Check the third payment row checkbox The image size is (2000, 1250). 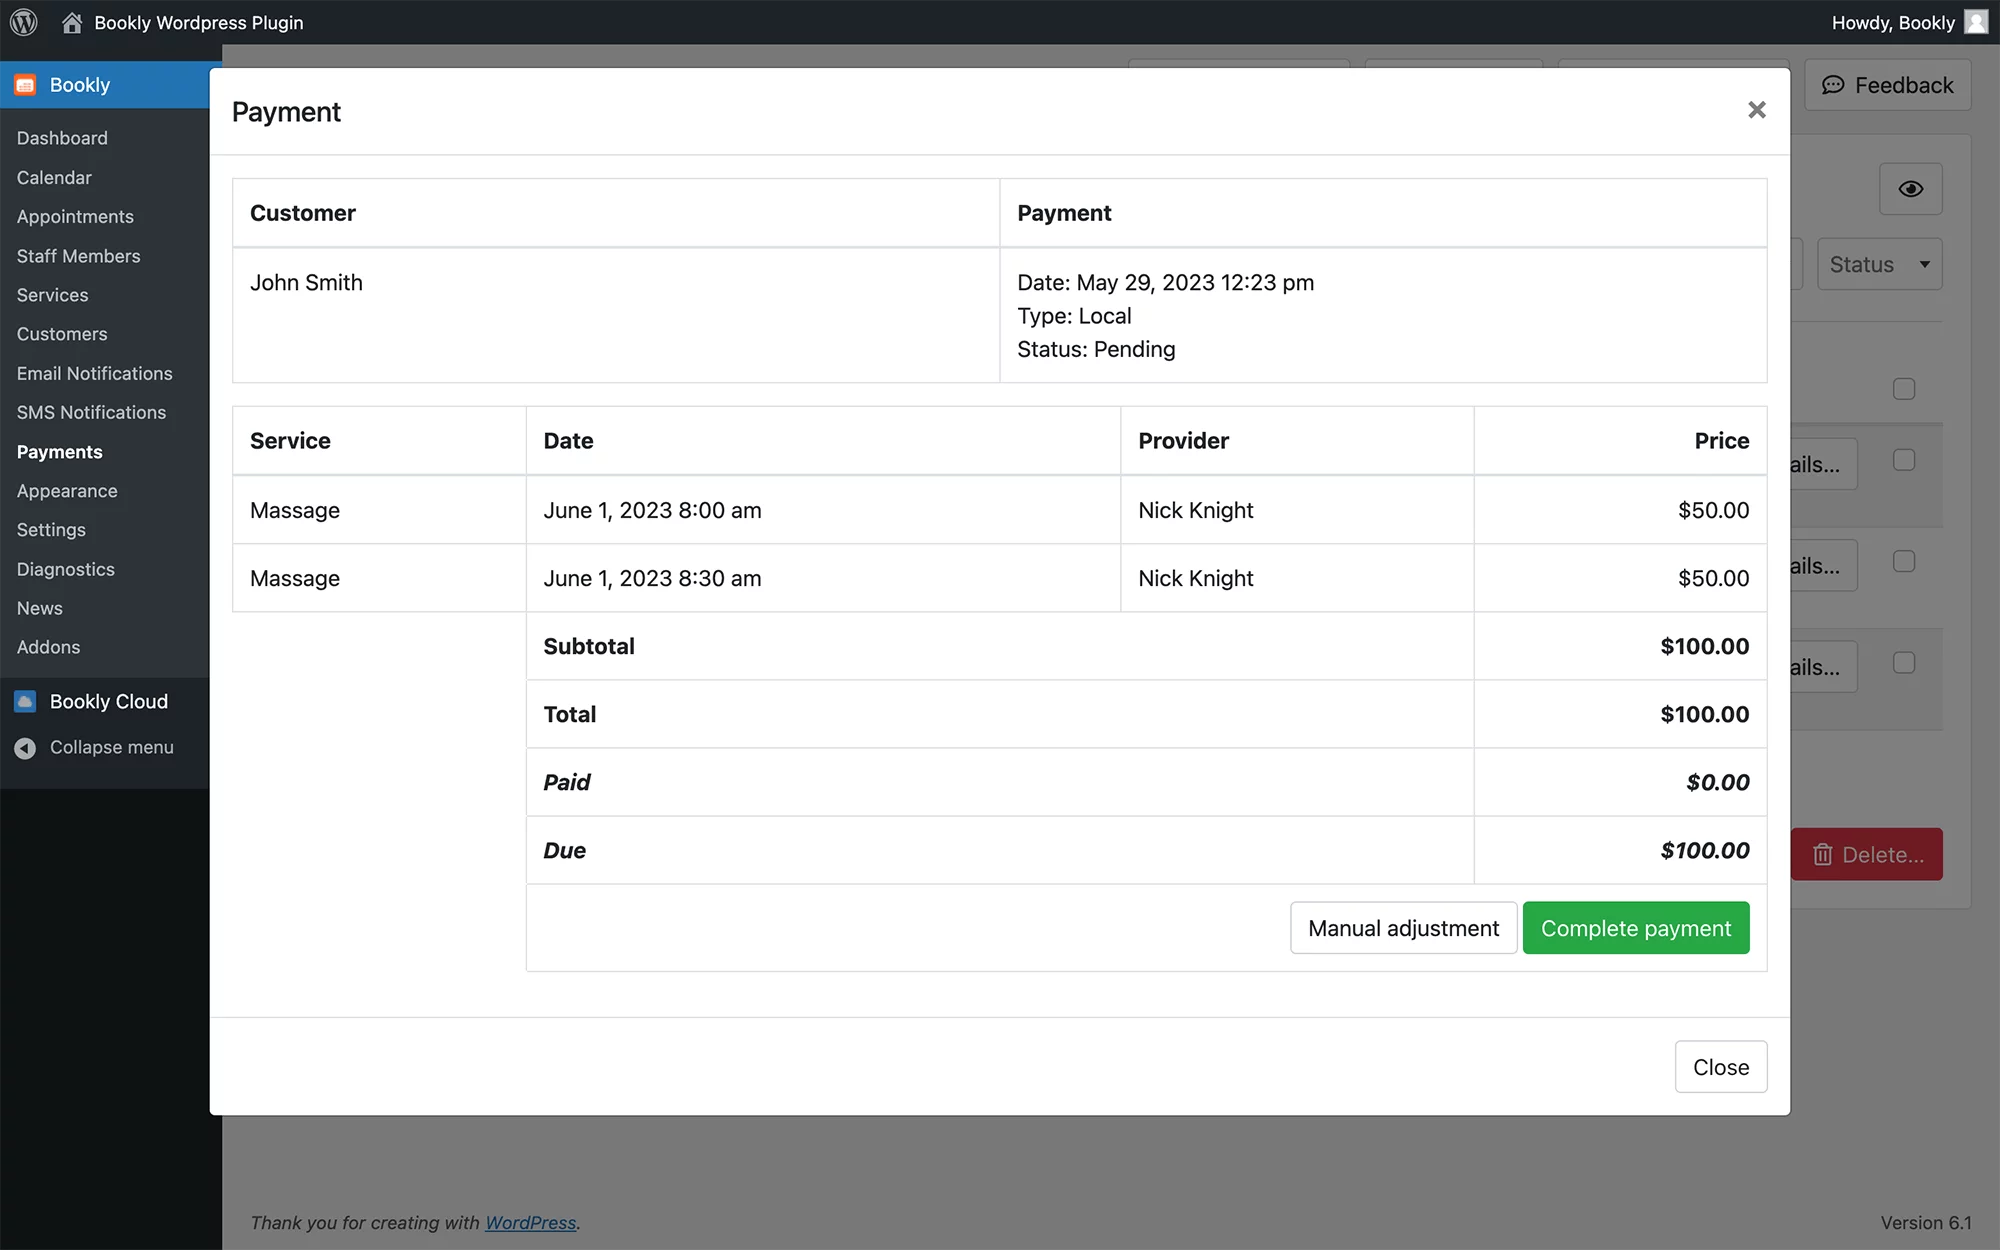(x=1904, y=663)
